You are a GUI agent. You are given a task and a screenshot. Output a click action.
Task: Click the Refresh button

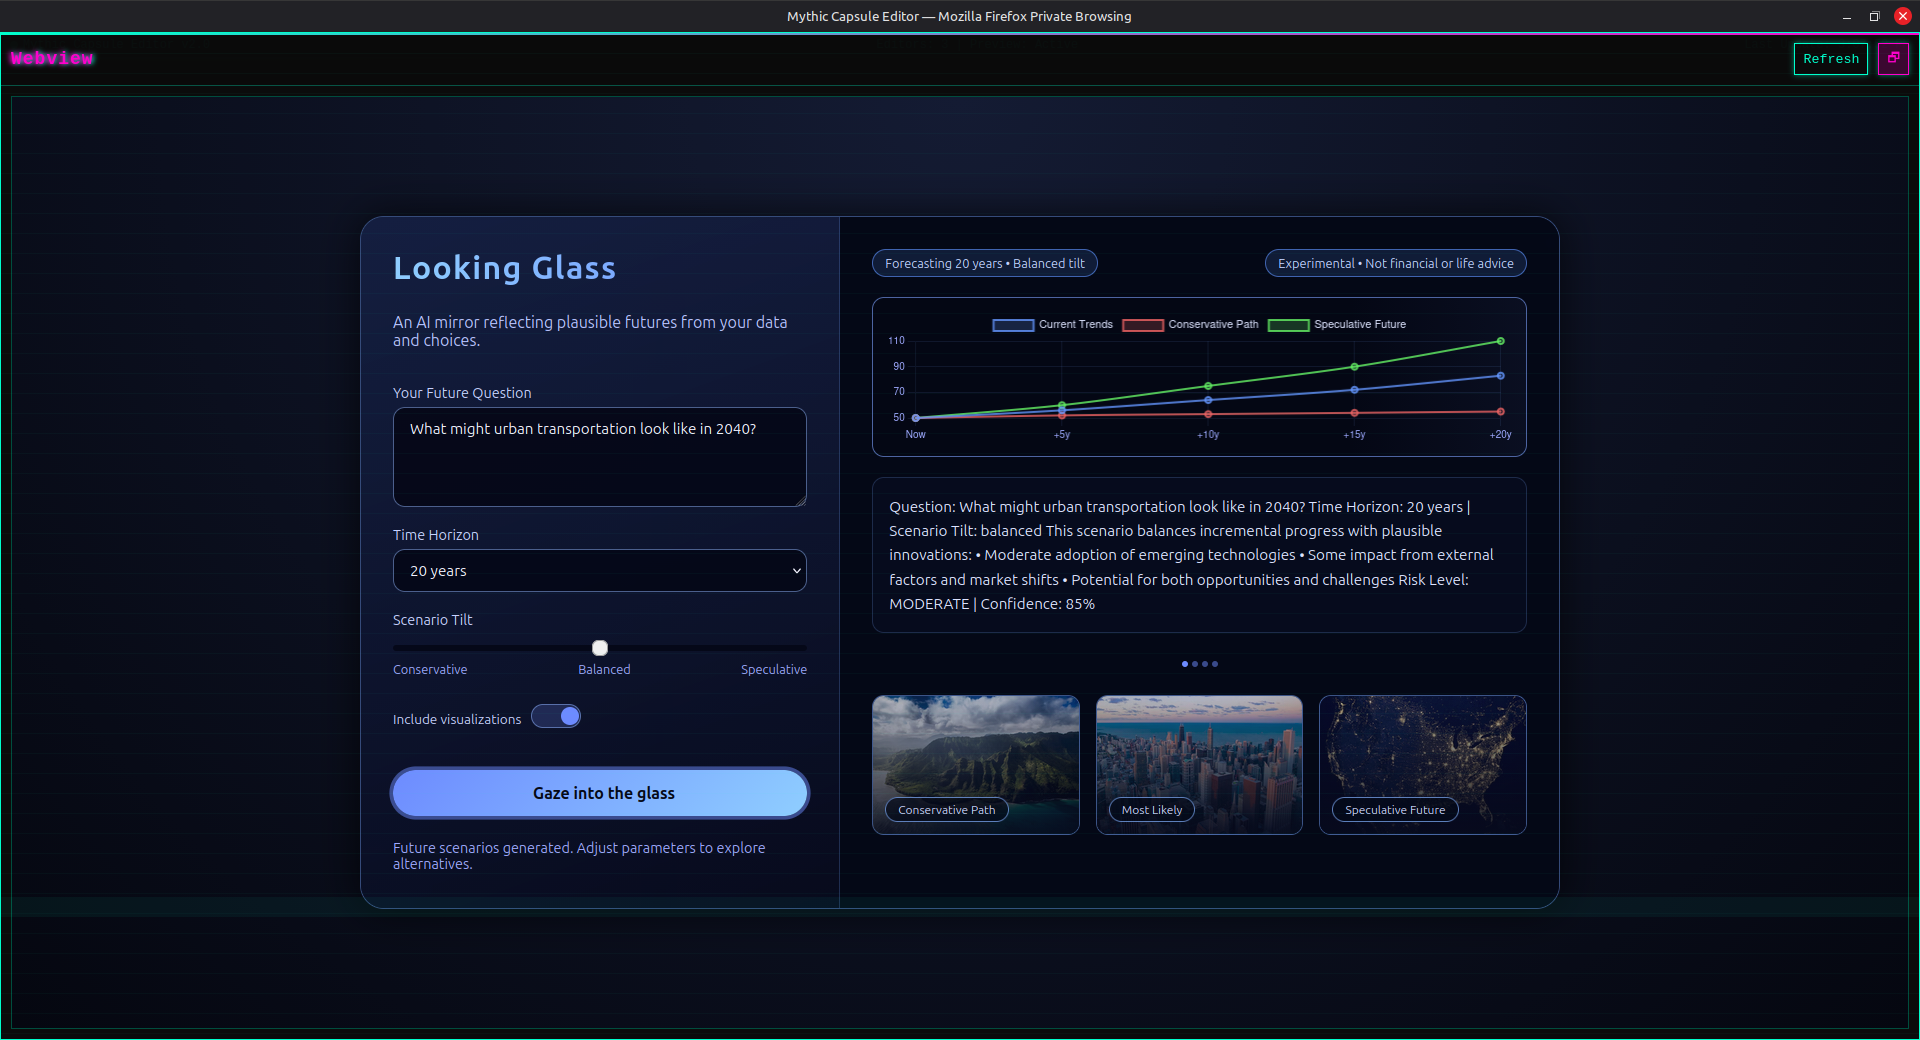coord(1829,58)
